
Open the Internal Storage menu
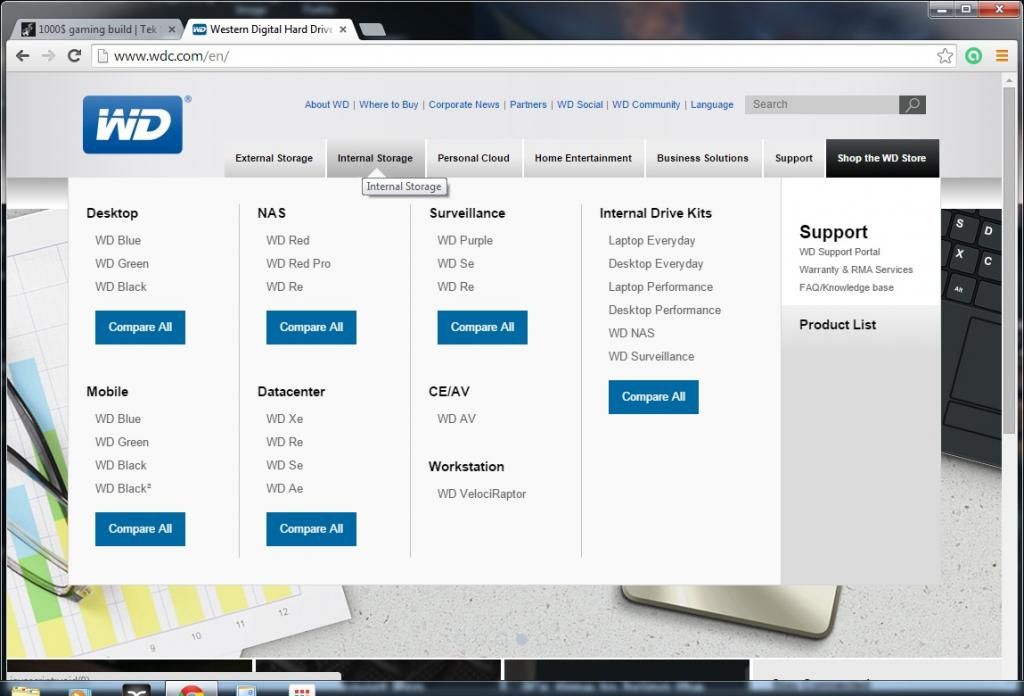tap(376, 158)
